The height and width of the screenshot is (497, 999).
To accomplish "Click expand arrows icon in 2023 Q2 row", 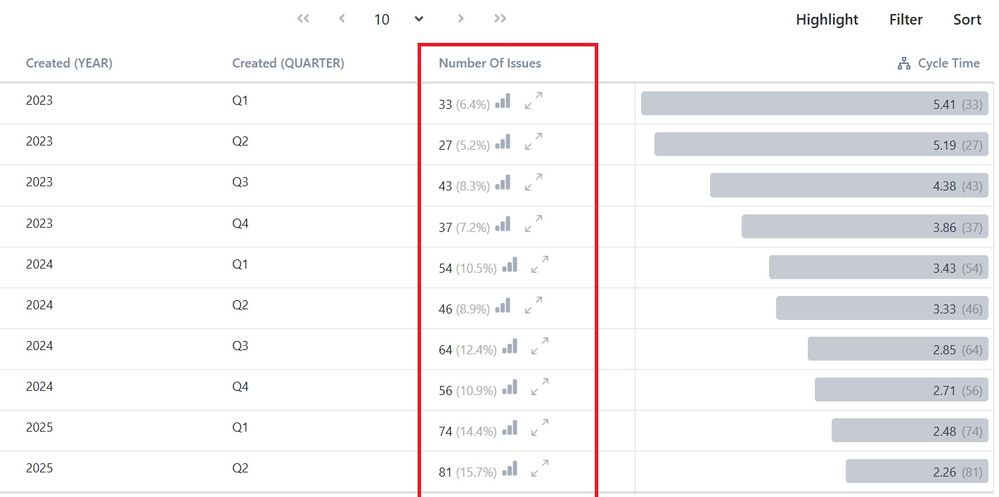I will point(533,141).
